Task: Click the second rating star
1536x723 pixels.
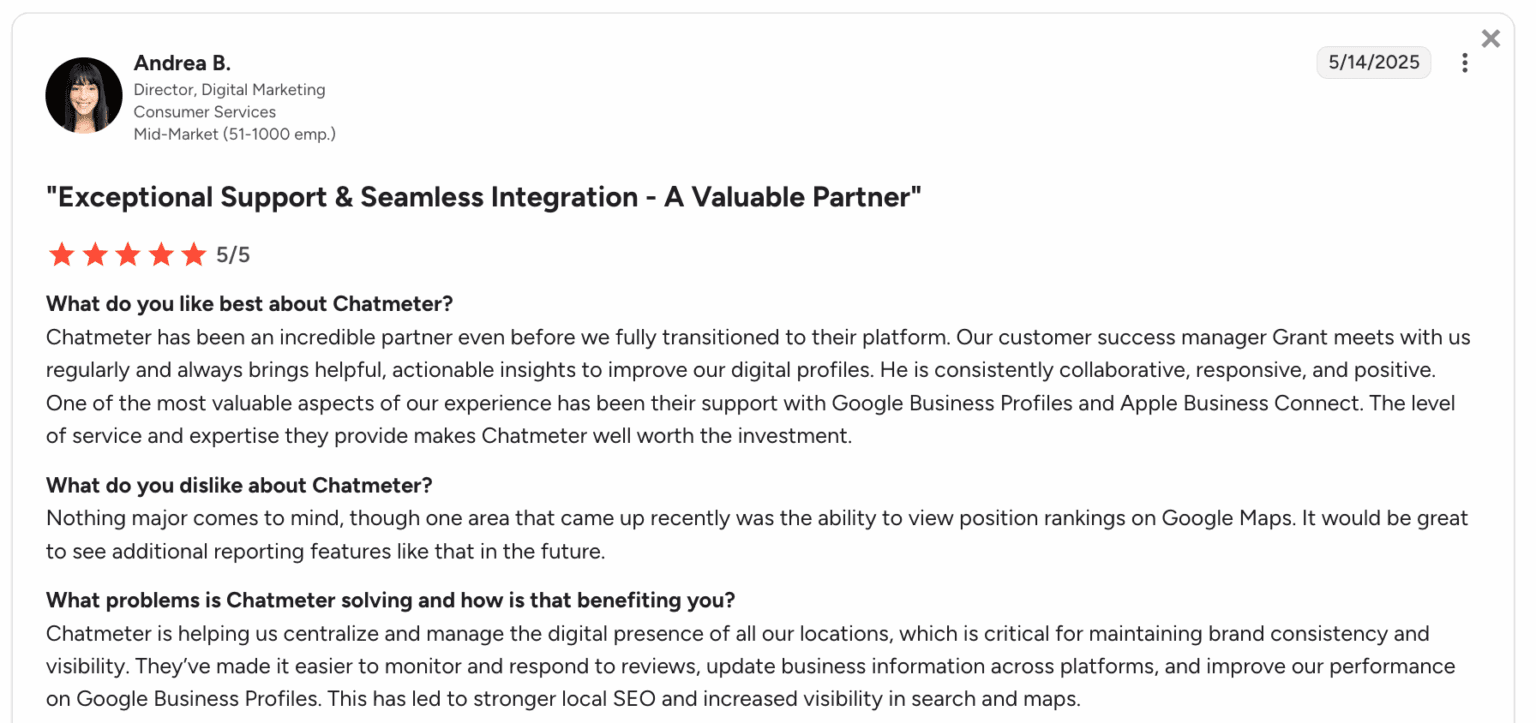Action: pyautogui.click(x=95, y=255)
